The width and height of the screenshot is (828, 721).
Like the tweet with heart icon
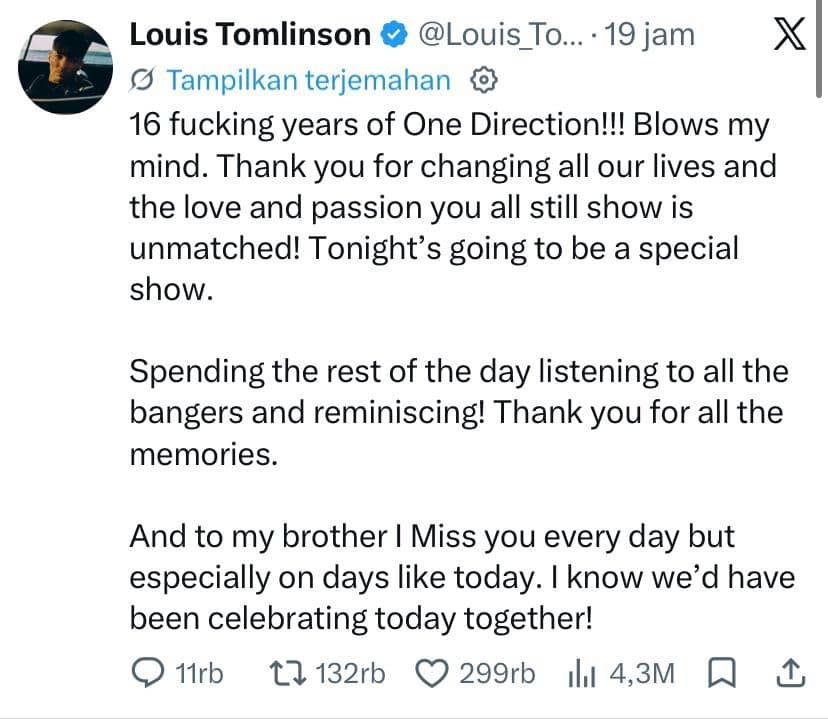pyautogui.click(x=432, y=673)
